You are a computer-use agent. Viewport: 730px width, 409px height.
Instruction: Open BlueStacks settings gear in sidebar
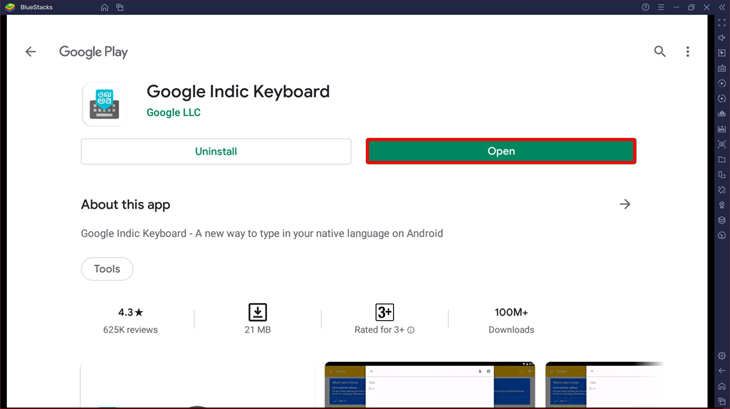point(722,356)
